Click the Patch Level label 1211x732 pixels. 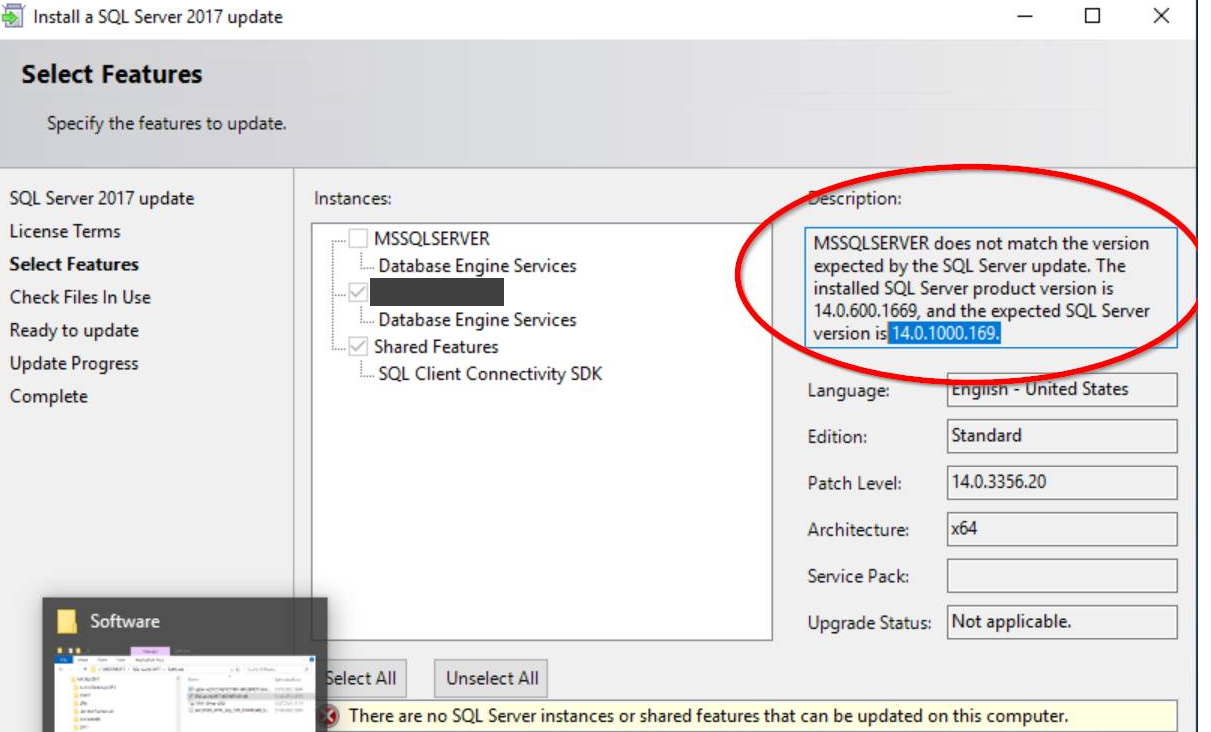coord(855,483)
